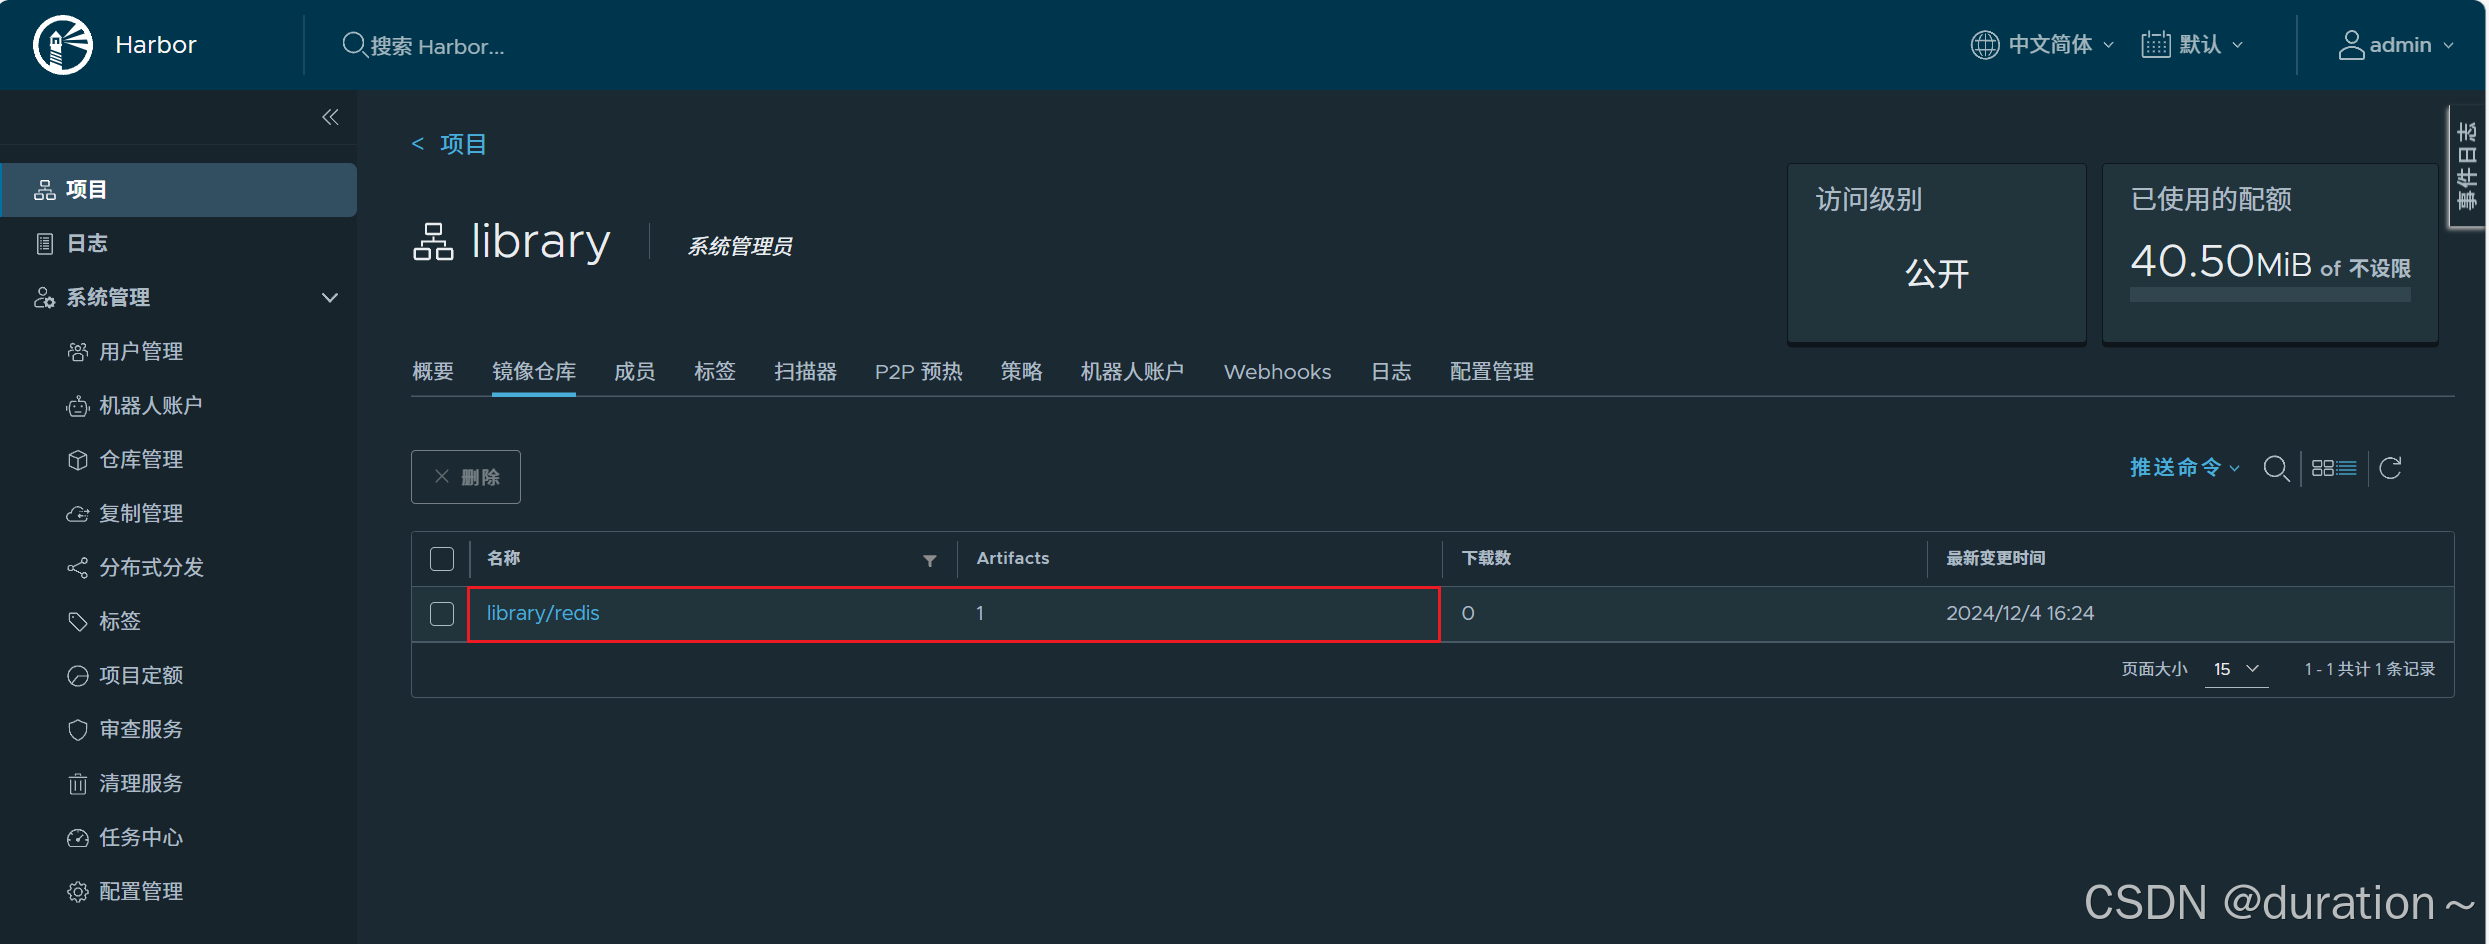Tick the checkbox for library/redis row
This screenshot has width=2489, height=944.
click(442, 614)
